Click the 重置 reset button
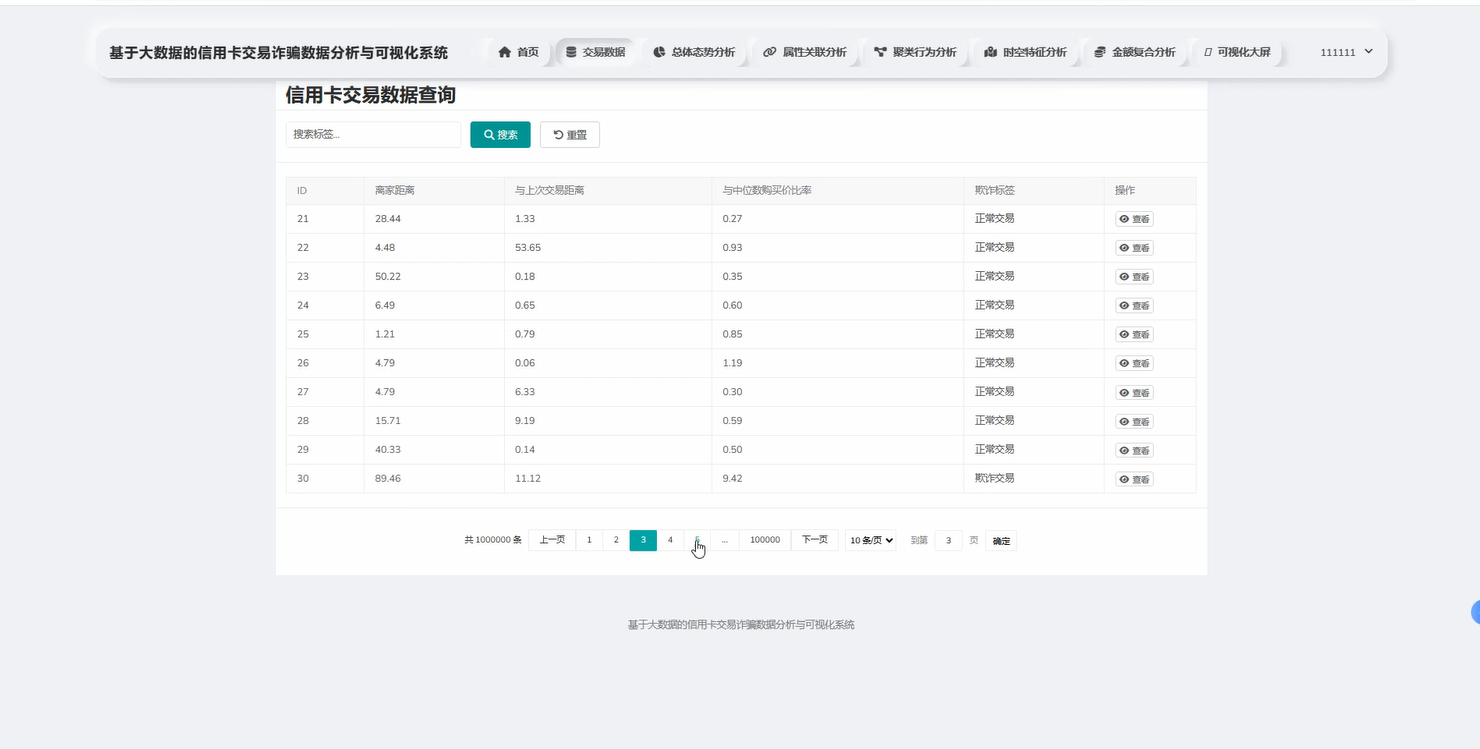1480x749 pixels. pos(570,135)
